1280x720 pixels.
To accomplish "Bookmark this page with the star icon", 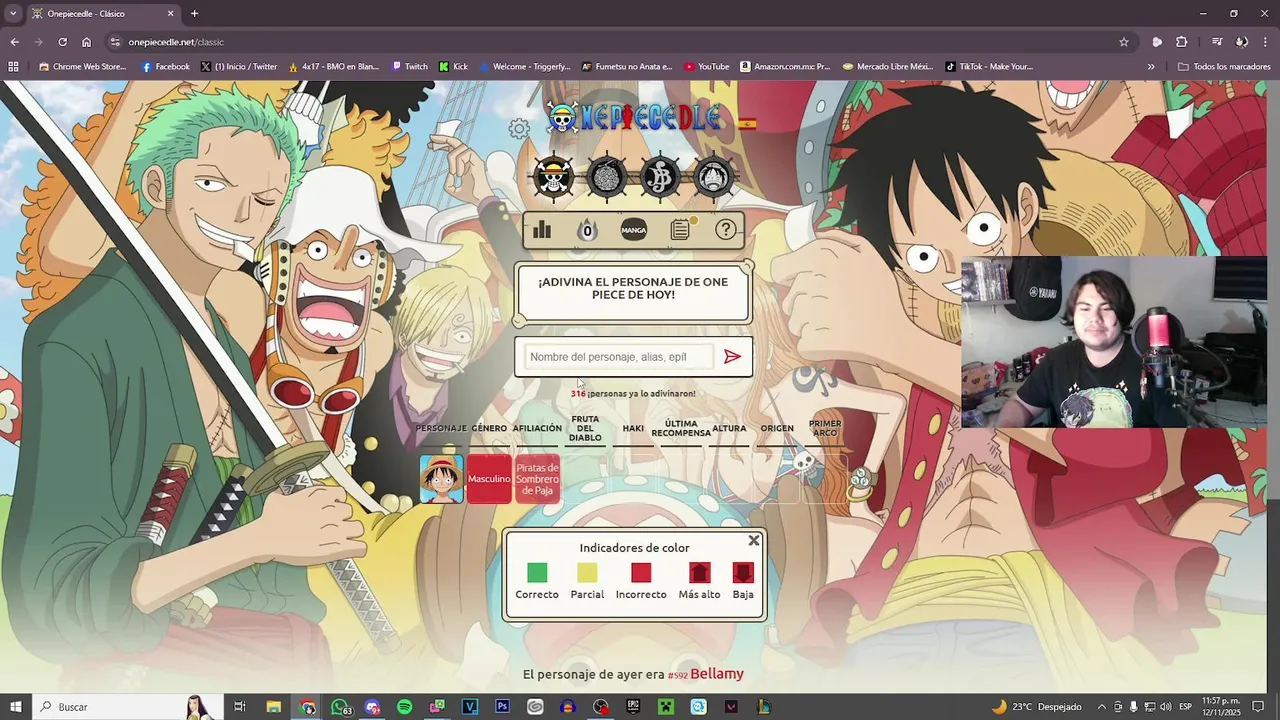I will coord(1124,42).
